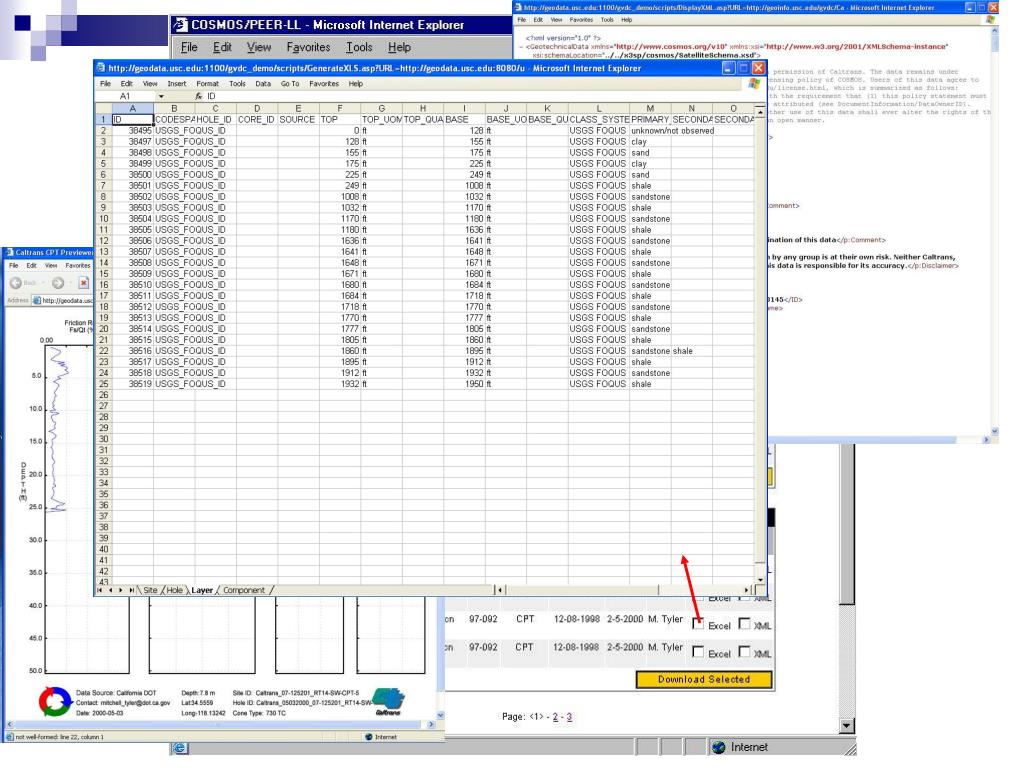Switch to the Site sheet tab
The height and width of the screenshot is (768, 1024).
coord(150,590)
